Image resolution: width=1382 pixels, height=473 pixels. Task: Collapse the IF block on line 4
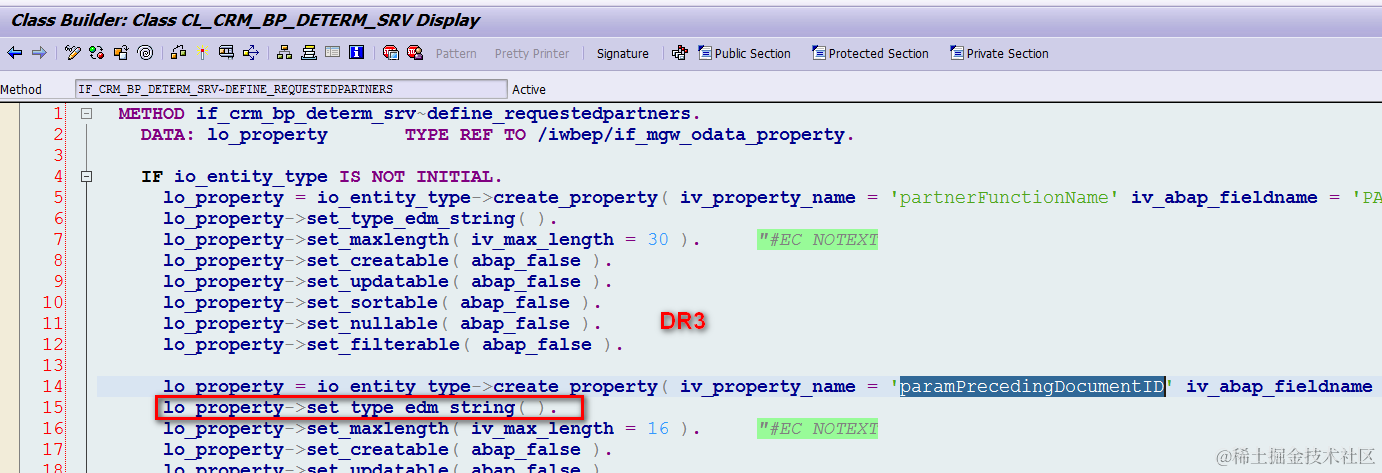86,176
